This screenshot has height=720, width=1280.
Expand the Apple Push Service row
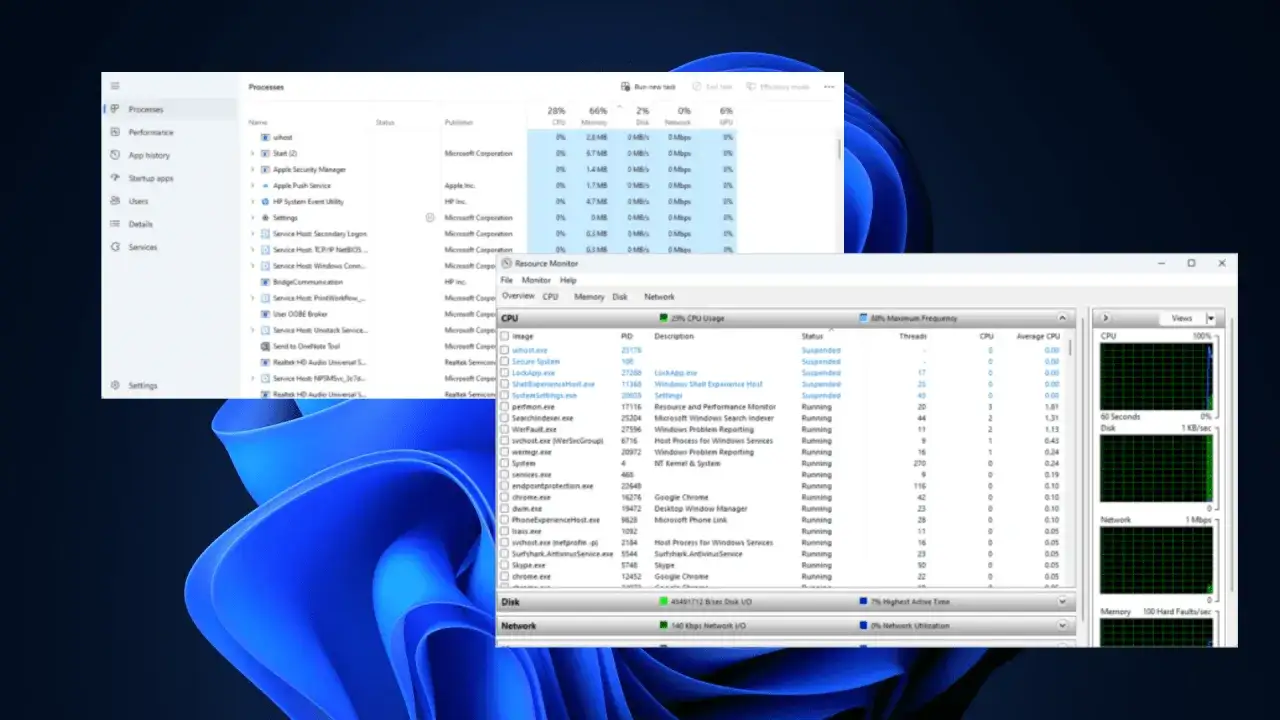(x=253, y=185)
